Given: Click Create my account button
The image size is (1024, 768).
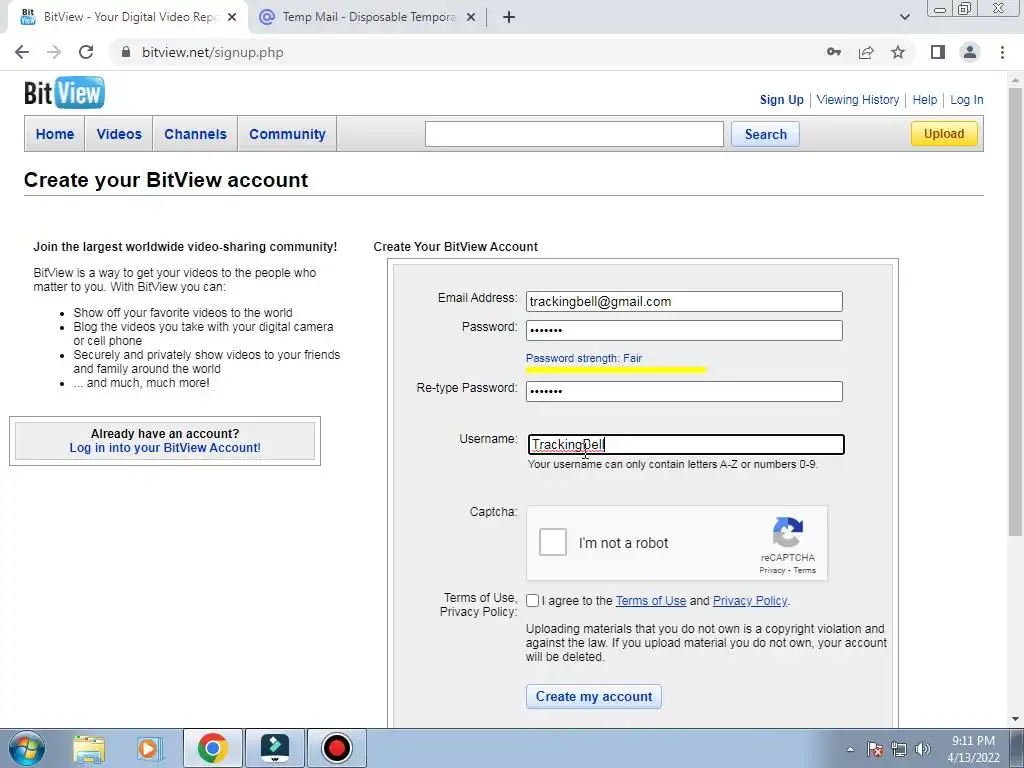Looking at the screenshot, I should pos(594,697).
